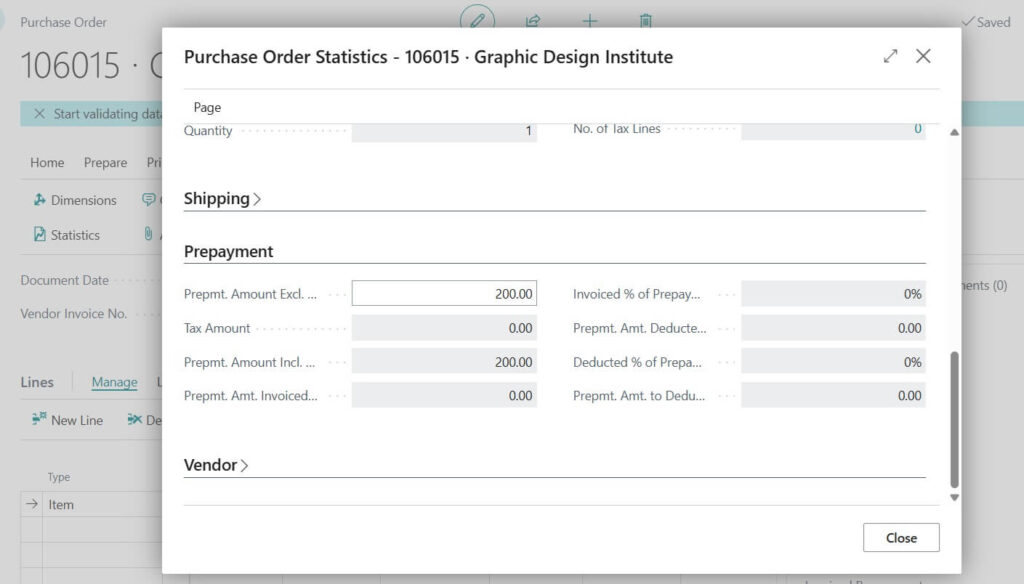
Task: Open the Manage menu above the lines
Action: click(114, 382)
